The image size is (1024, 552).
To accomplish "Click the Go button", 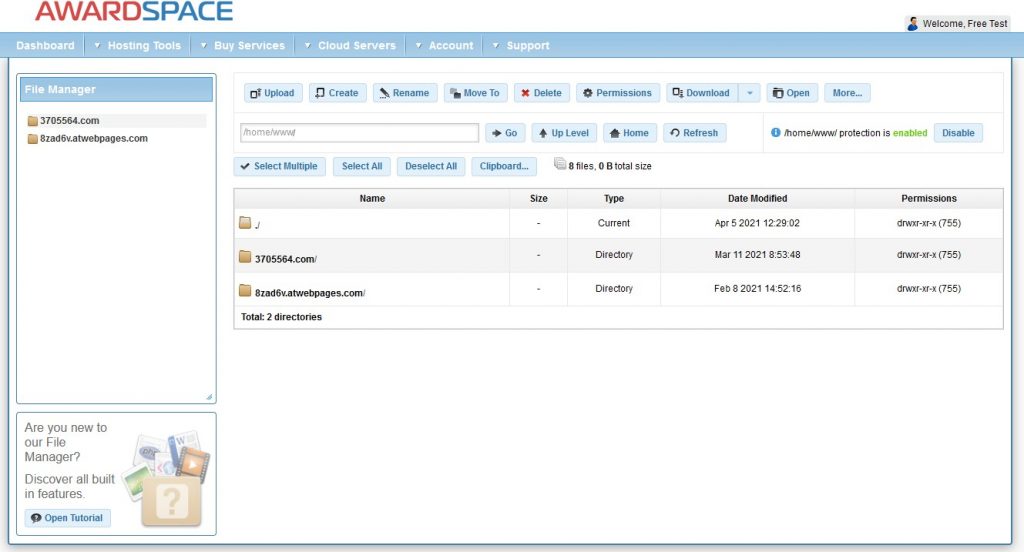I will click(505, 133).
